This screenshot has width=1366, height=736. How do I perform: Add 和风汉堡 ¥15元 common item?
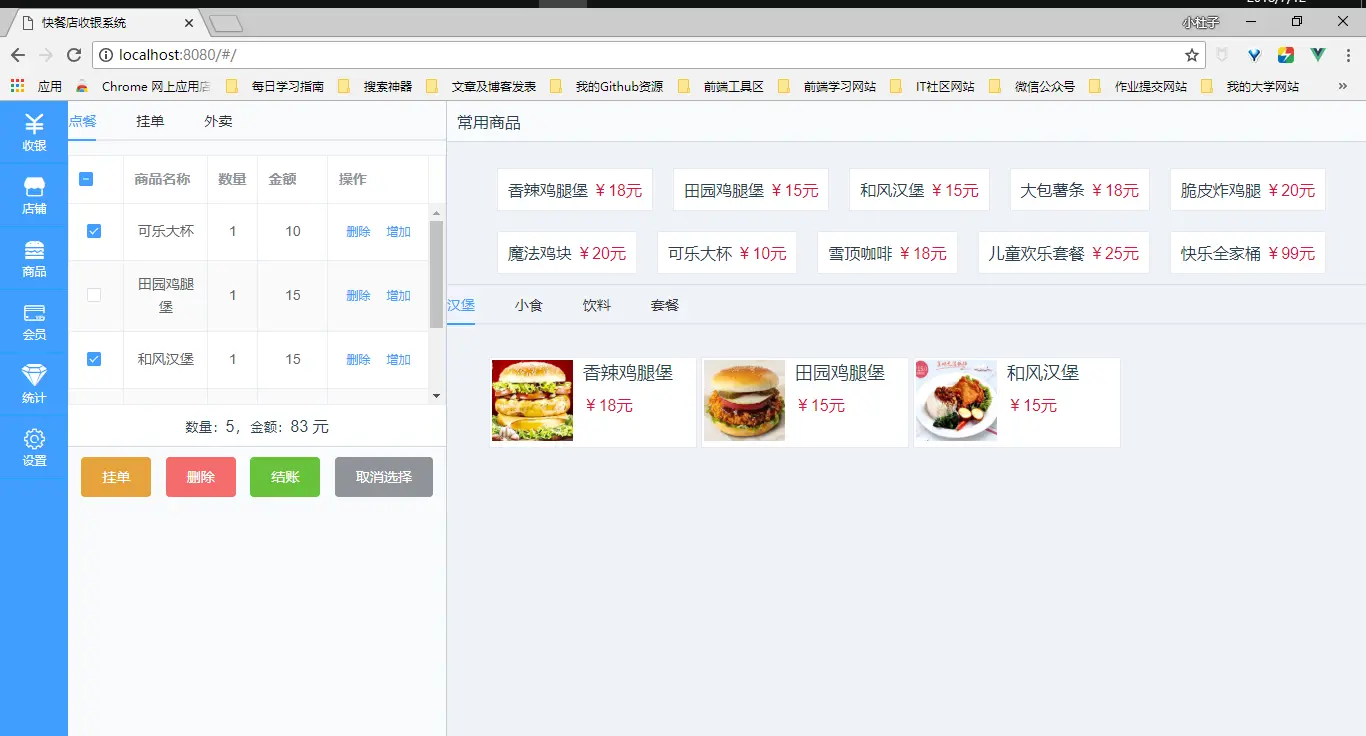(x=919, y=190)
